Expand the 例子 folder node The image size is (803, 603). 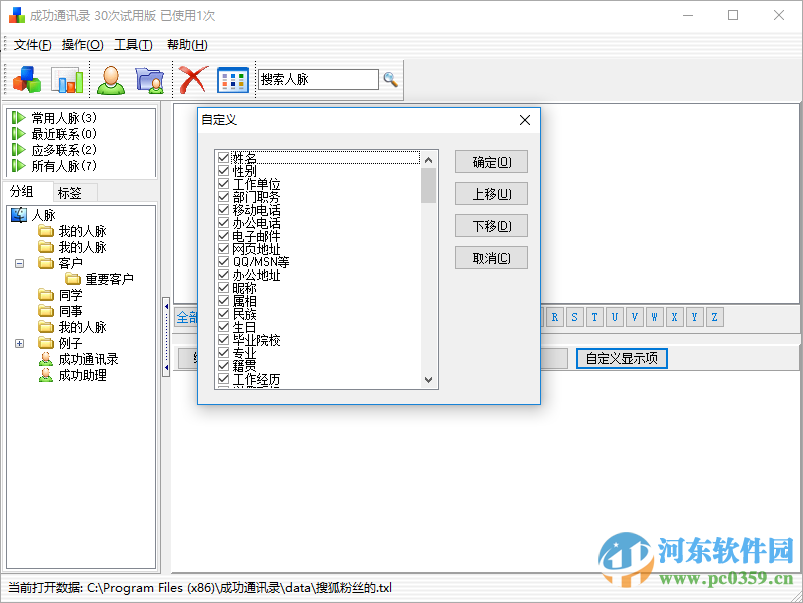19,343
